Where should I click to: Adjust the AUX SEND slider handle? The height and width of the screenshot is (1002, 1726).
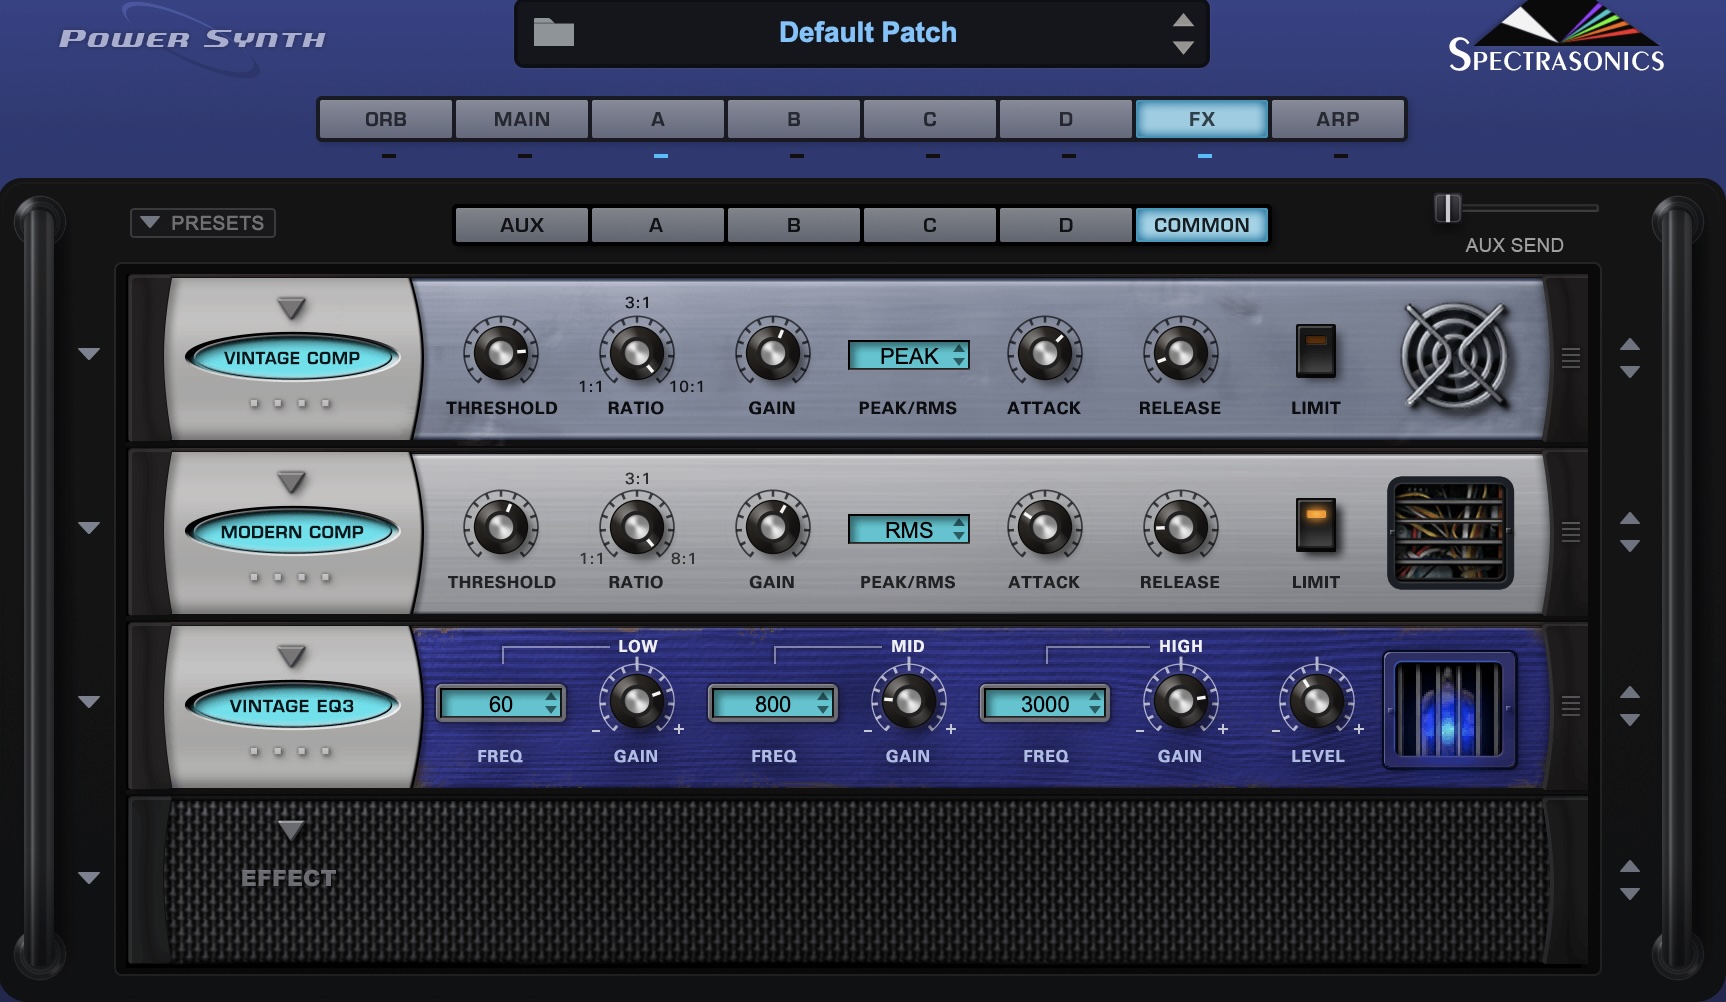tap(1447, 208)
